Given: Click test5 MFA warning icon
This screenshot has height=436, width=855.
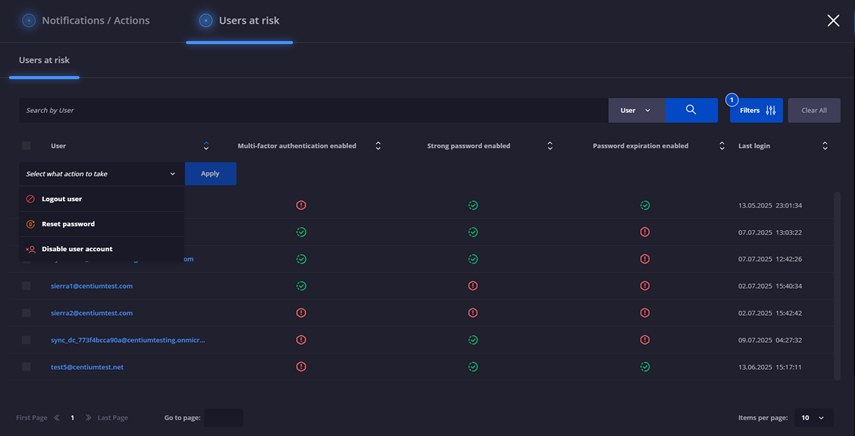Looking at the screenshot, I should click(x=301, y=367).
